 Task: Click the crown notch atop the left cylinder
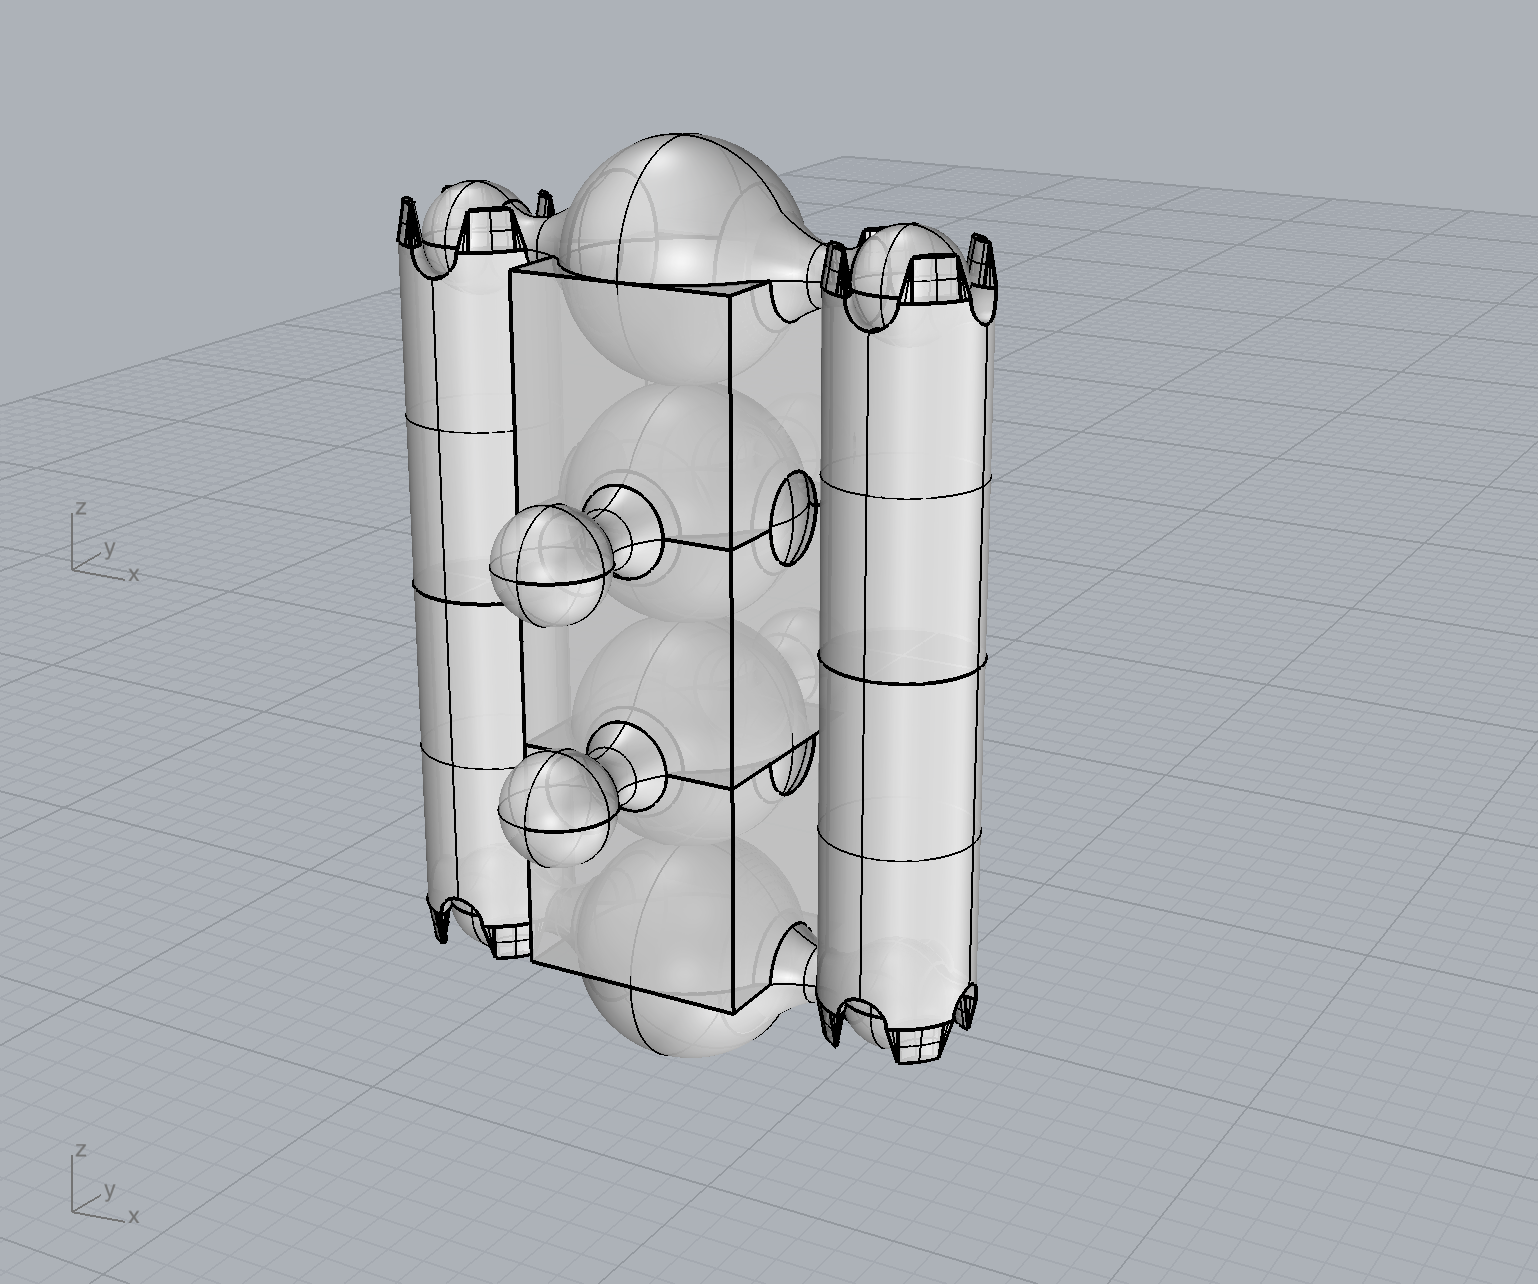(x=490, y=231)
